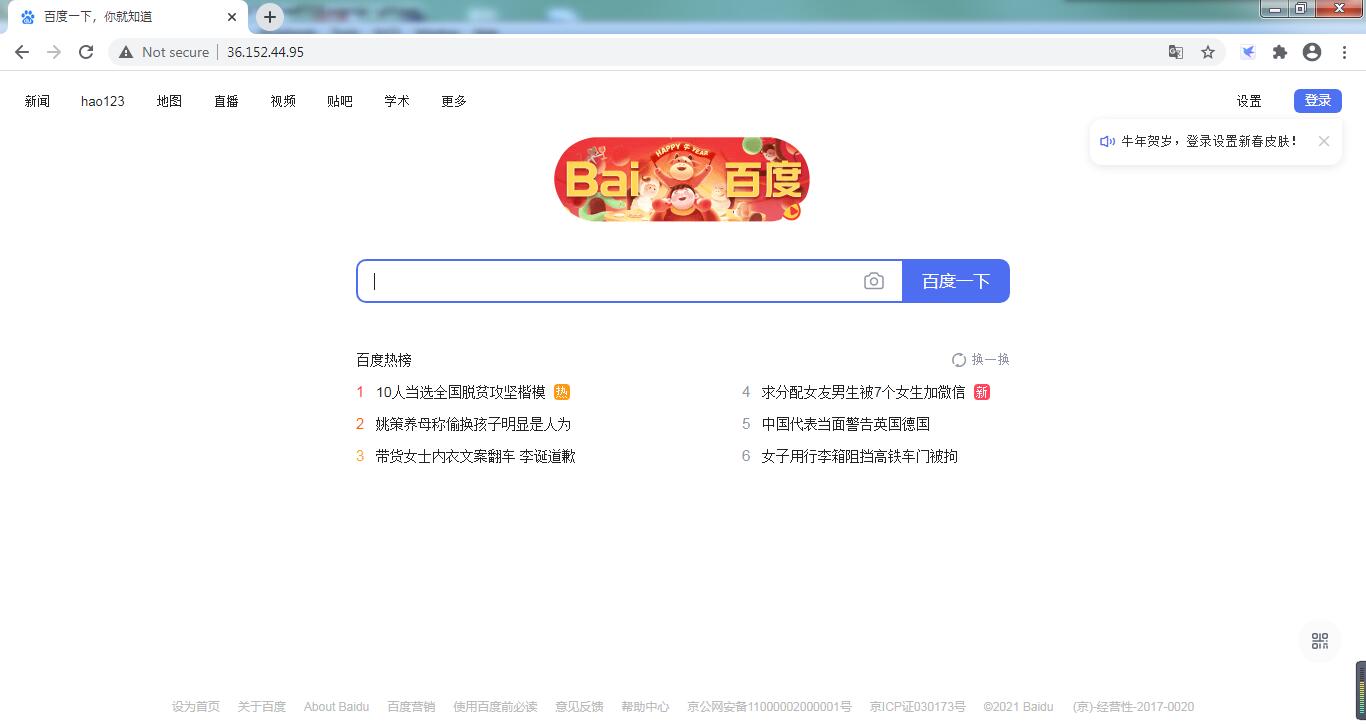Click the 换一换 text link
The width and height of the screenshot is (1366, 725).
tap(990, 360)
